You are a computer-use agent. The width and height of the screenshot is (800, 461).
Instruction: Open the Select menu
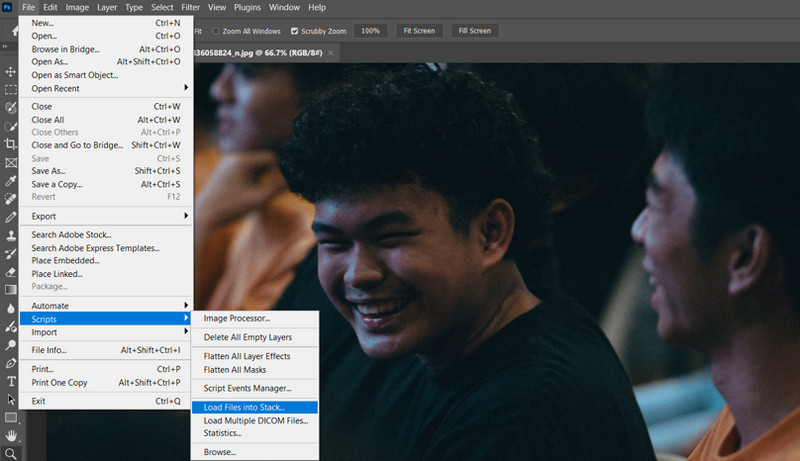click(162, 7)
